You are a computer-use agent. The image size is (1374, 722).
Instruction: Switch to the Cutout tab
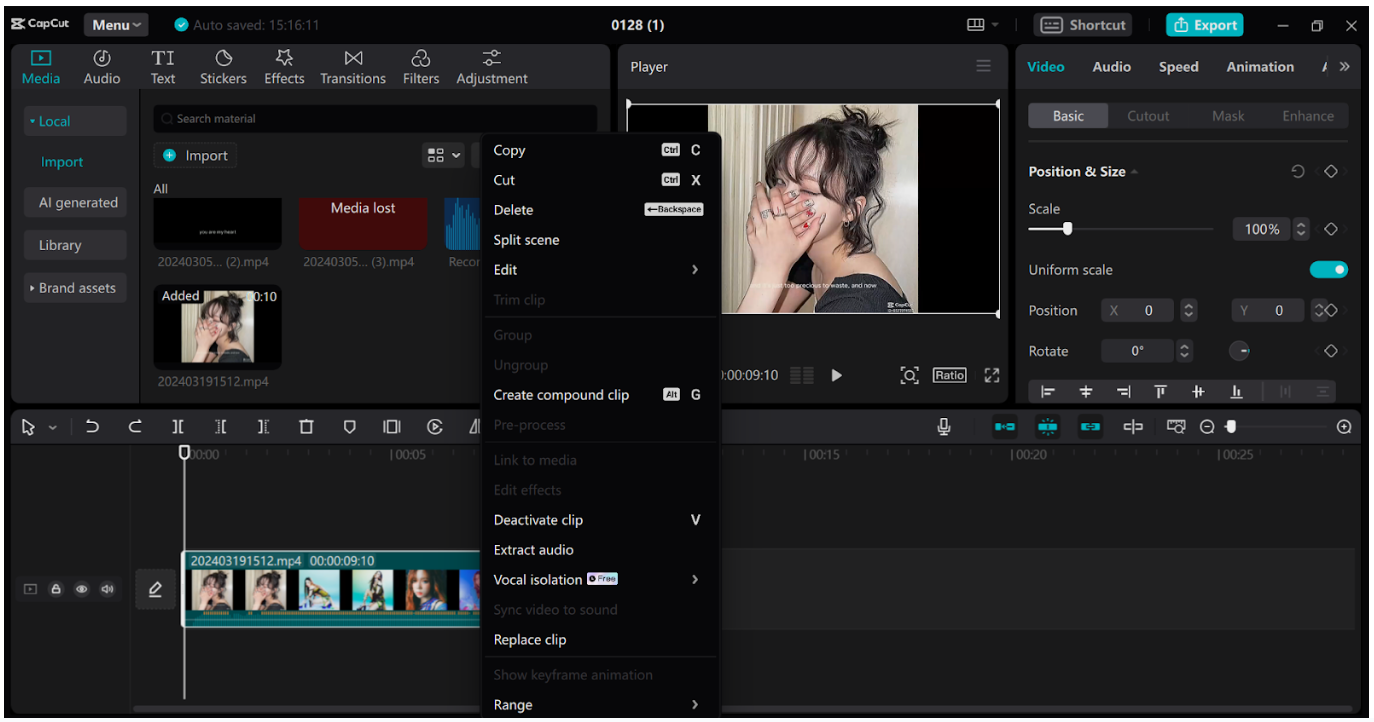1148,115
